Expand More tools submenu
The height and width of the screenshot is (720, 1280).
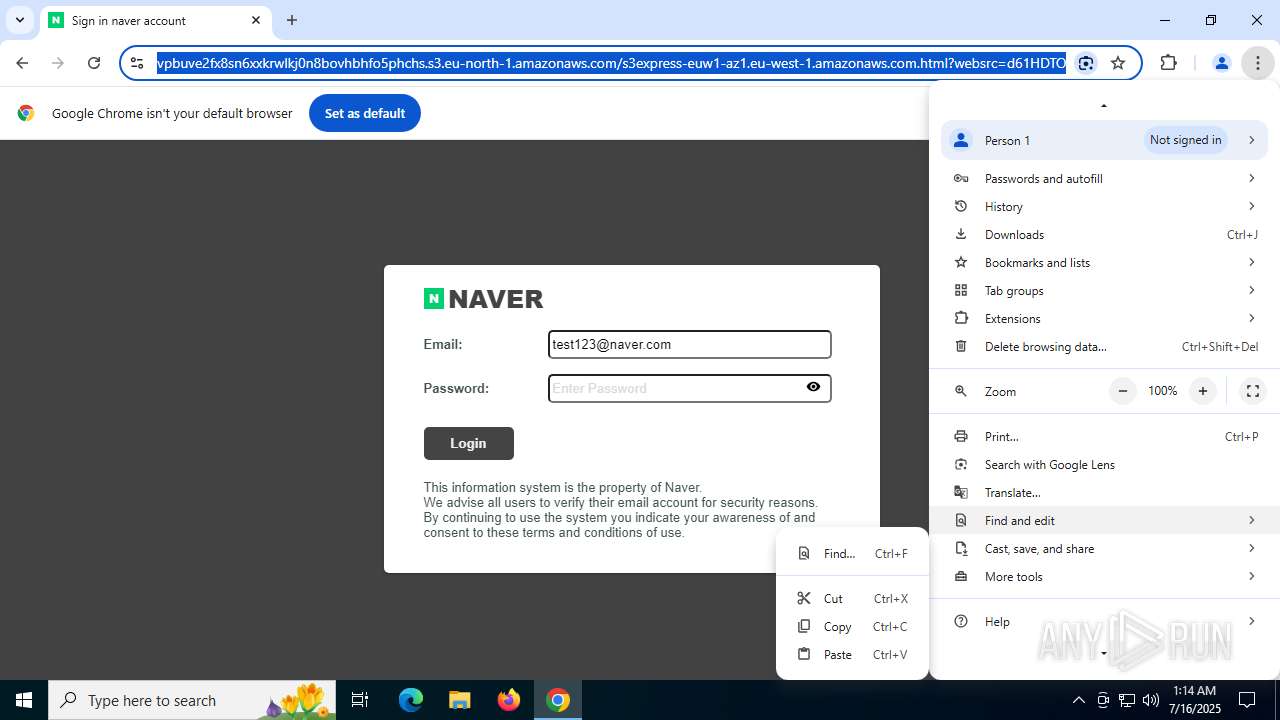pos(1104,576)
